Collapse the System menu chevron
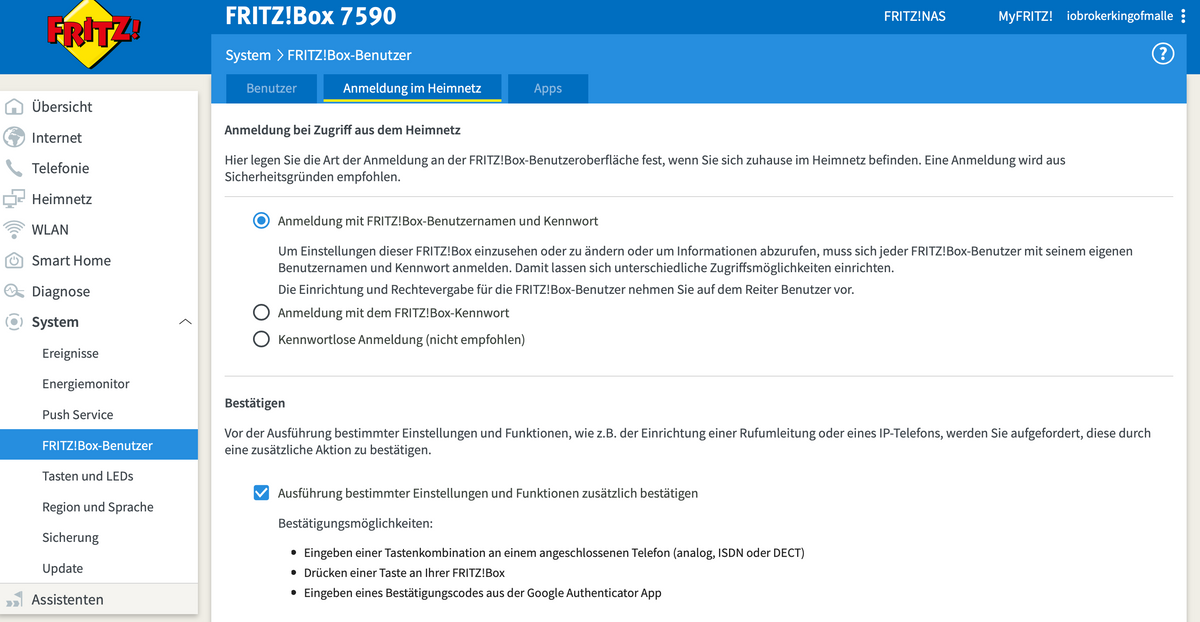Screen dimensions: 1200x622 pos(185,322)
